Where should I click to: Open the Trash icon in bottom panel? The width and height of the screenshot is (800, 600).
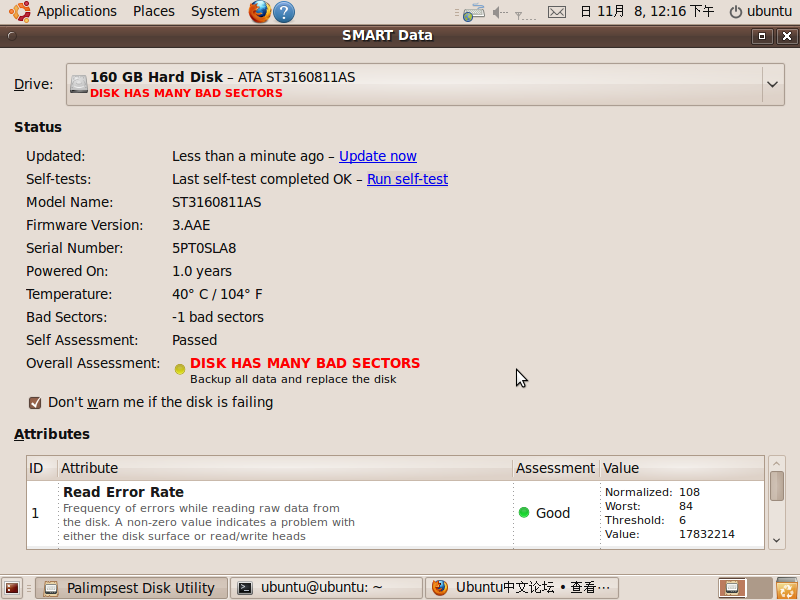coord(787,588)
